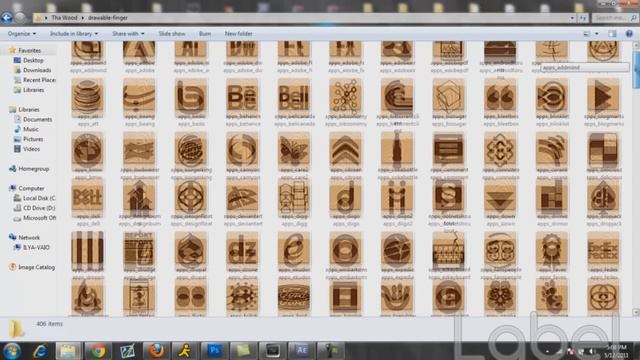
Task: Change your view icon button
Action: [x=587, y=34]
